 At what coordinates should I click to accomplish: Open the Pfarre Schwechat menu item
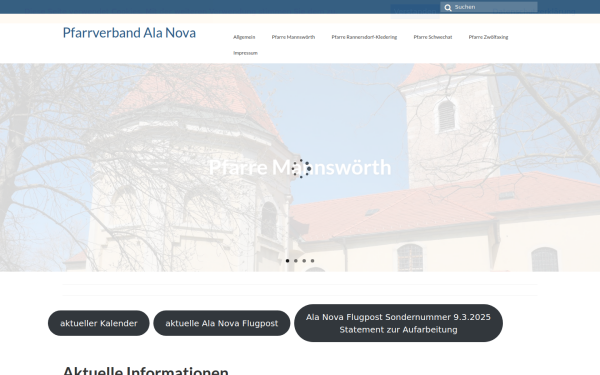[x=433, y=37]
